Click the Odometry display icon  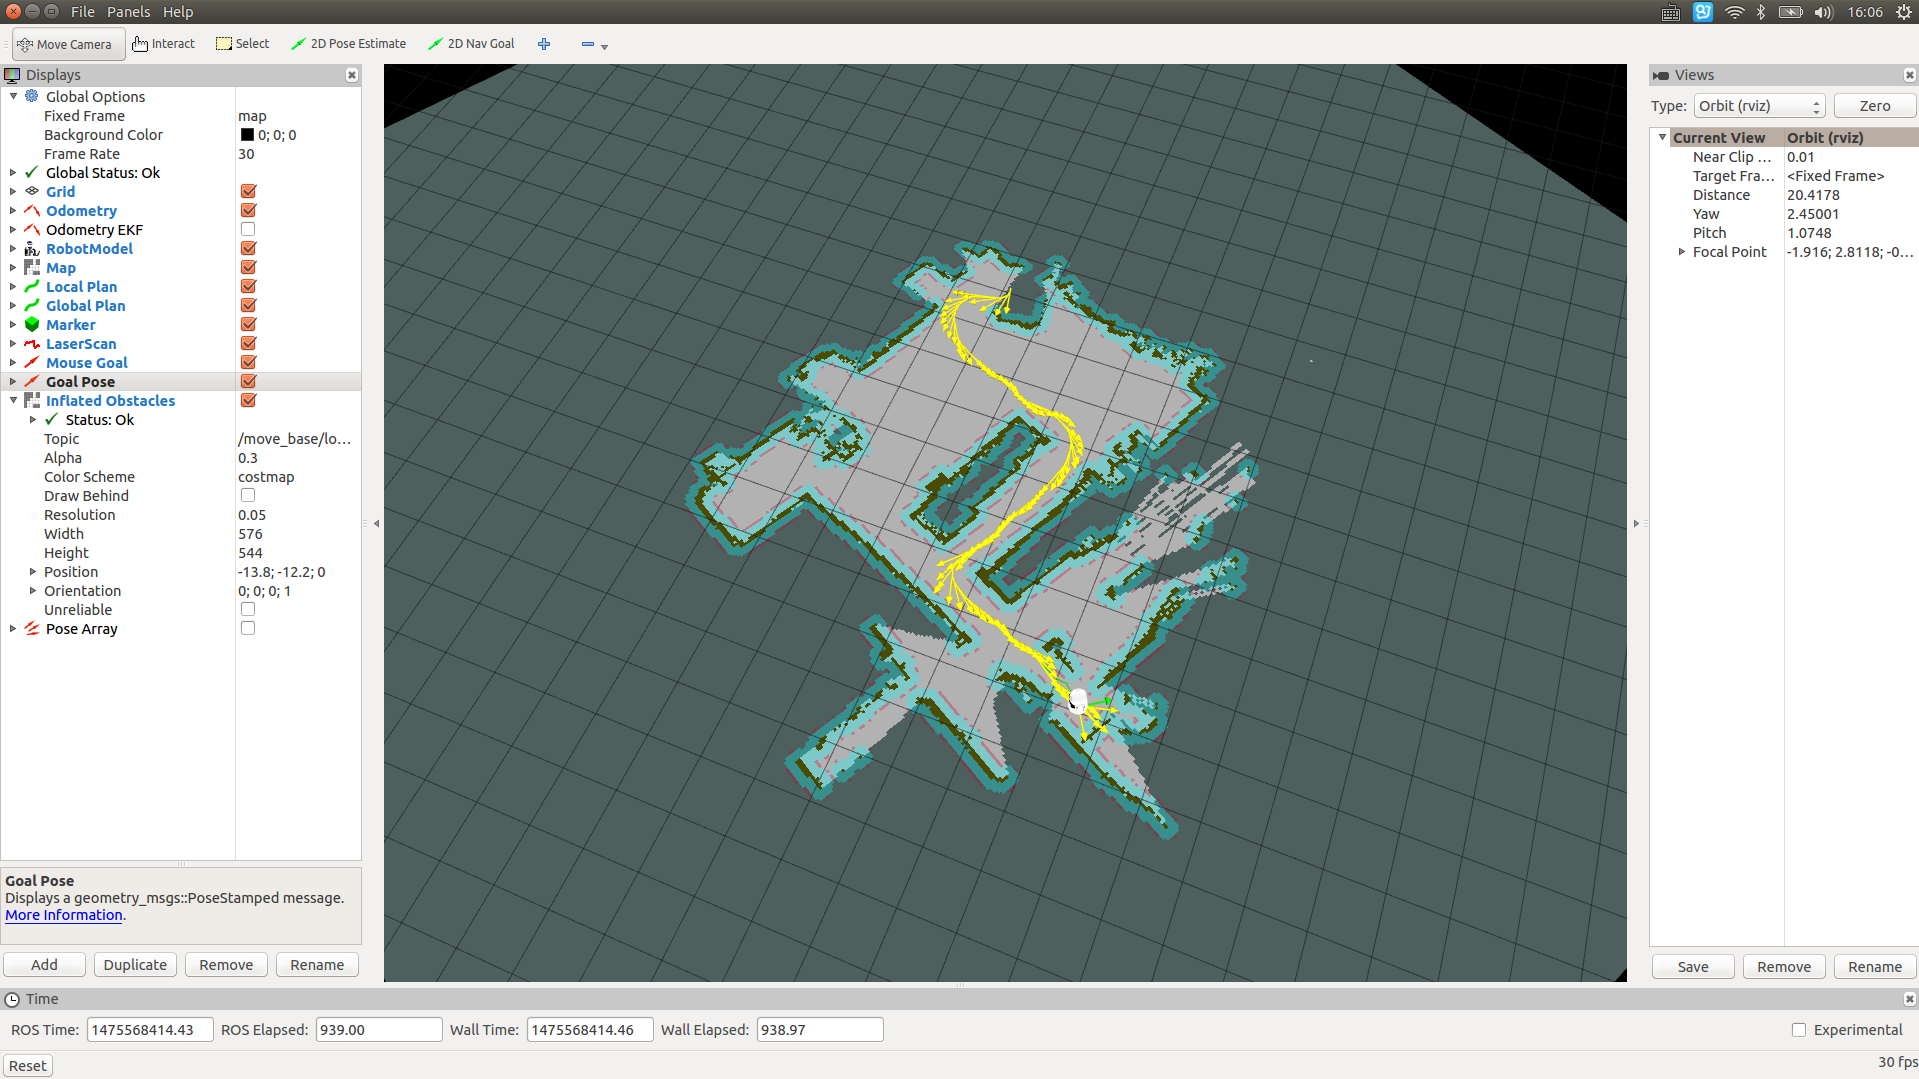click(x=32, y=210)
